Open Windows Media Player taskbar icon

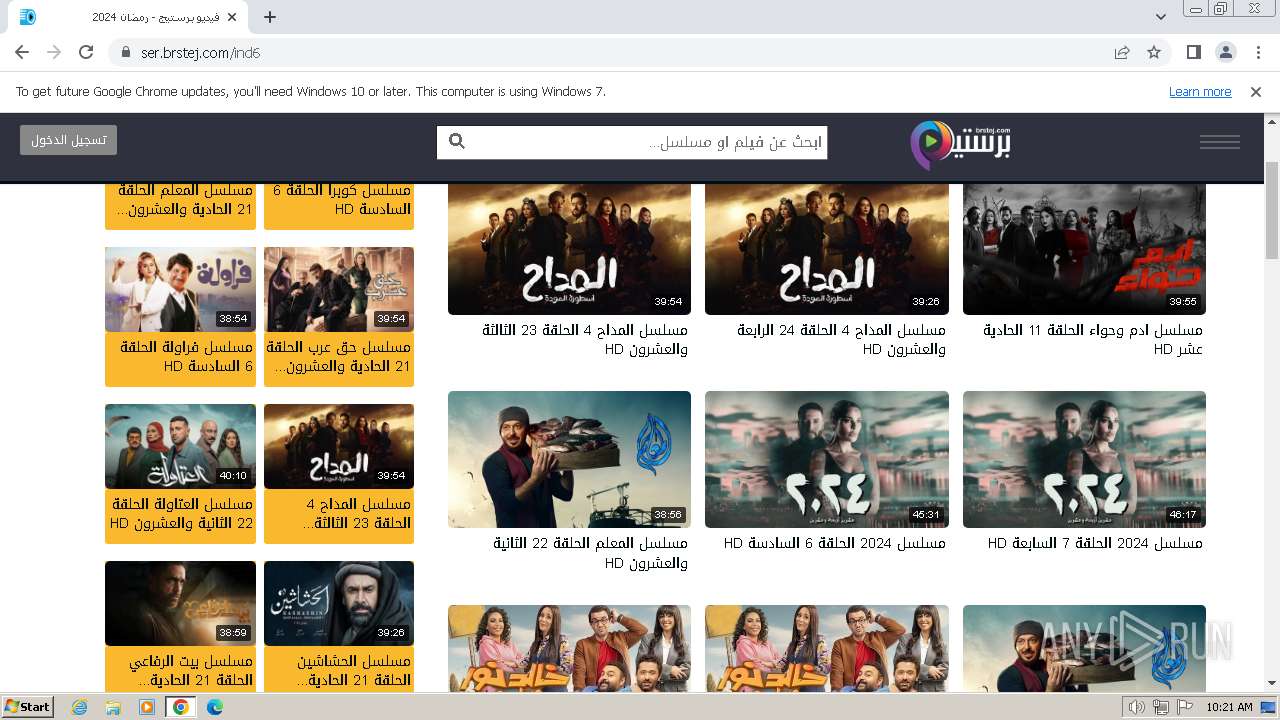coord(147,707)
